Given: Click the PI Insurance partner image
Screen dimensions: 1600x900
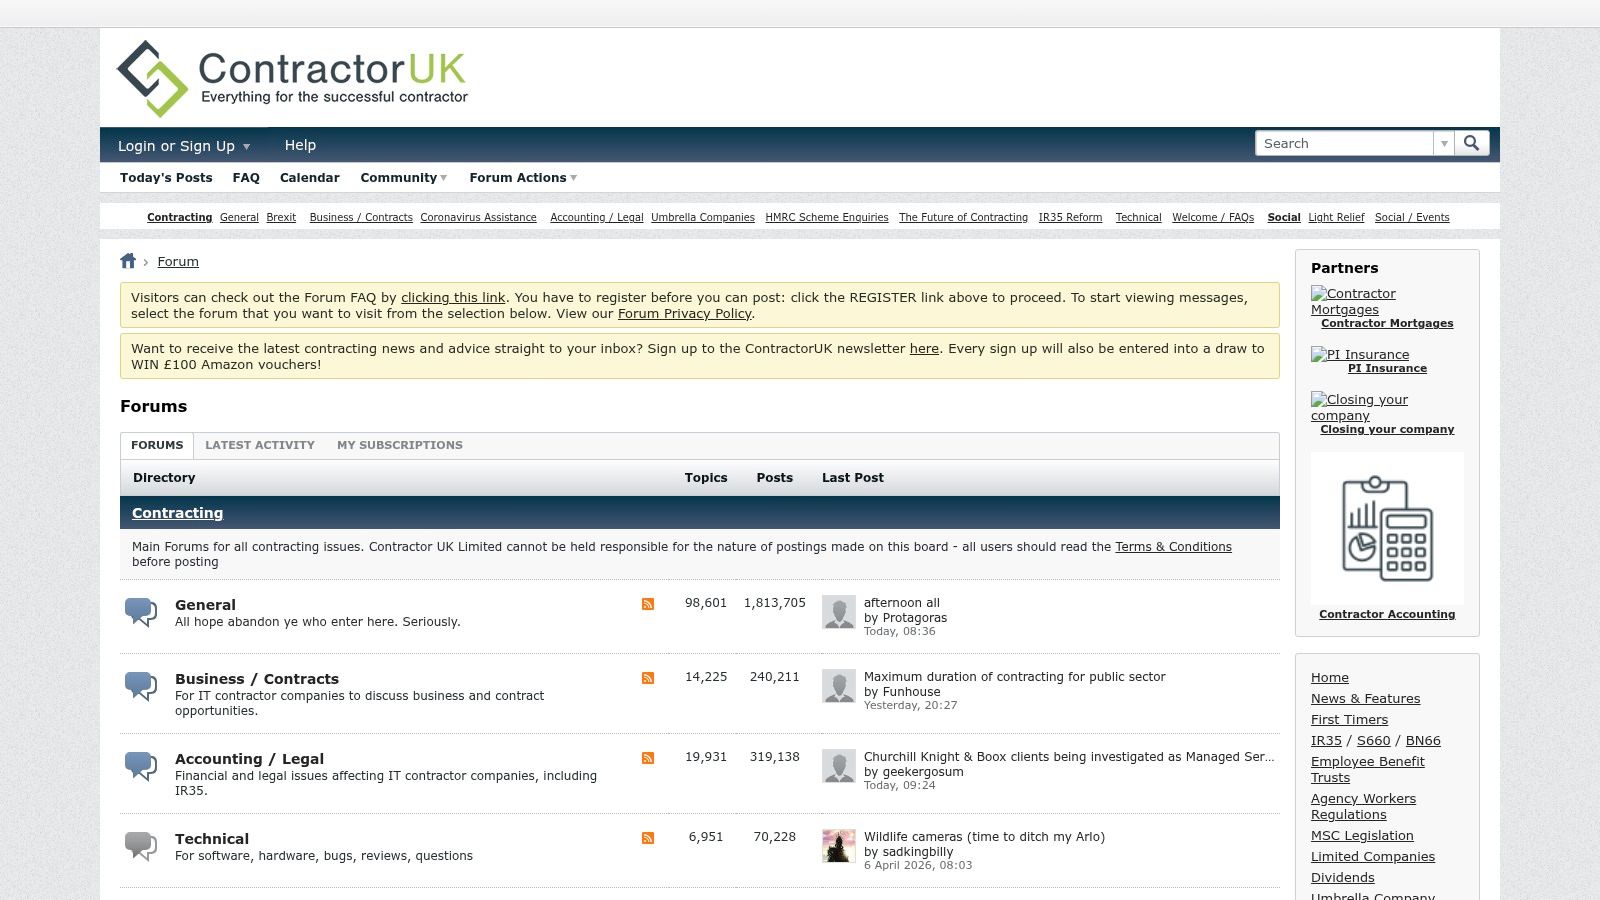Looking at the screenshot, I should click(x=1360, y=354).
